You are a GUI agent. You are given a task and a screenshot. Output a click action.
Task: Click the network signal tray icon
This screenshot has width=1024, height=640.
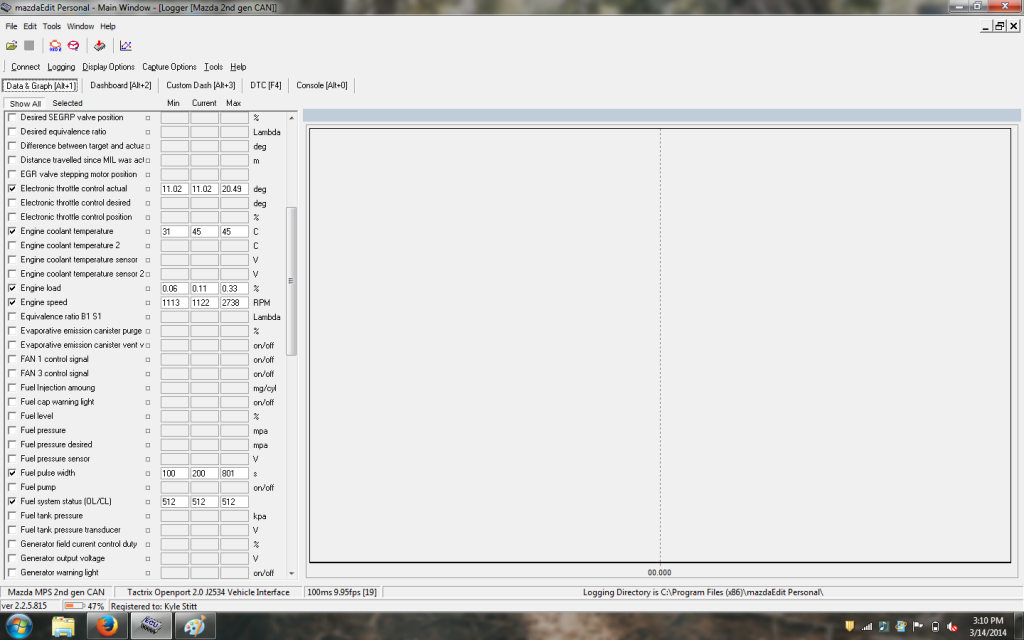point(867,626)
